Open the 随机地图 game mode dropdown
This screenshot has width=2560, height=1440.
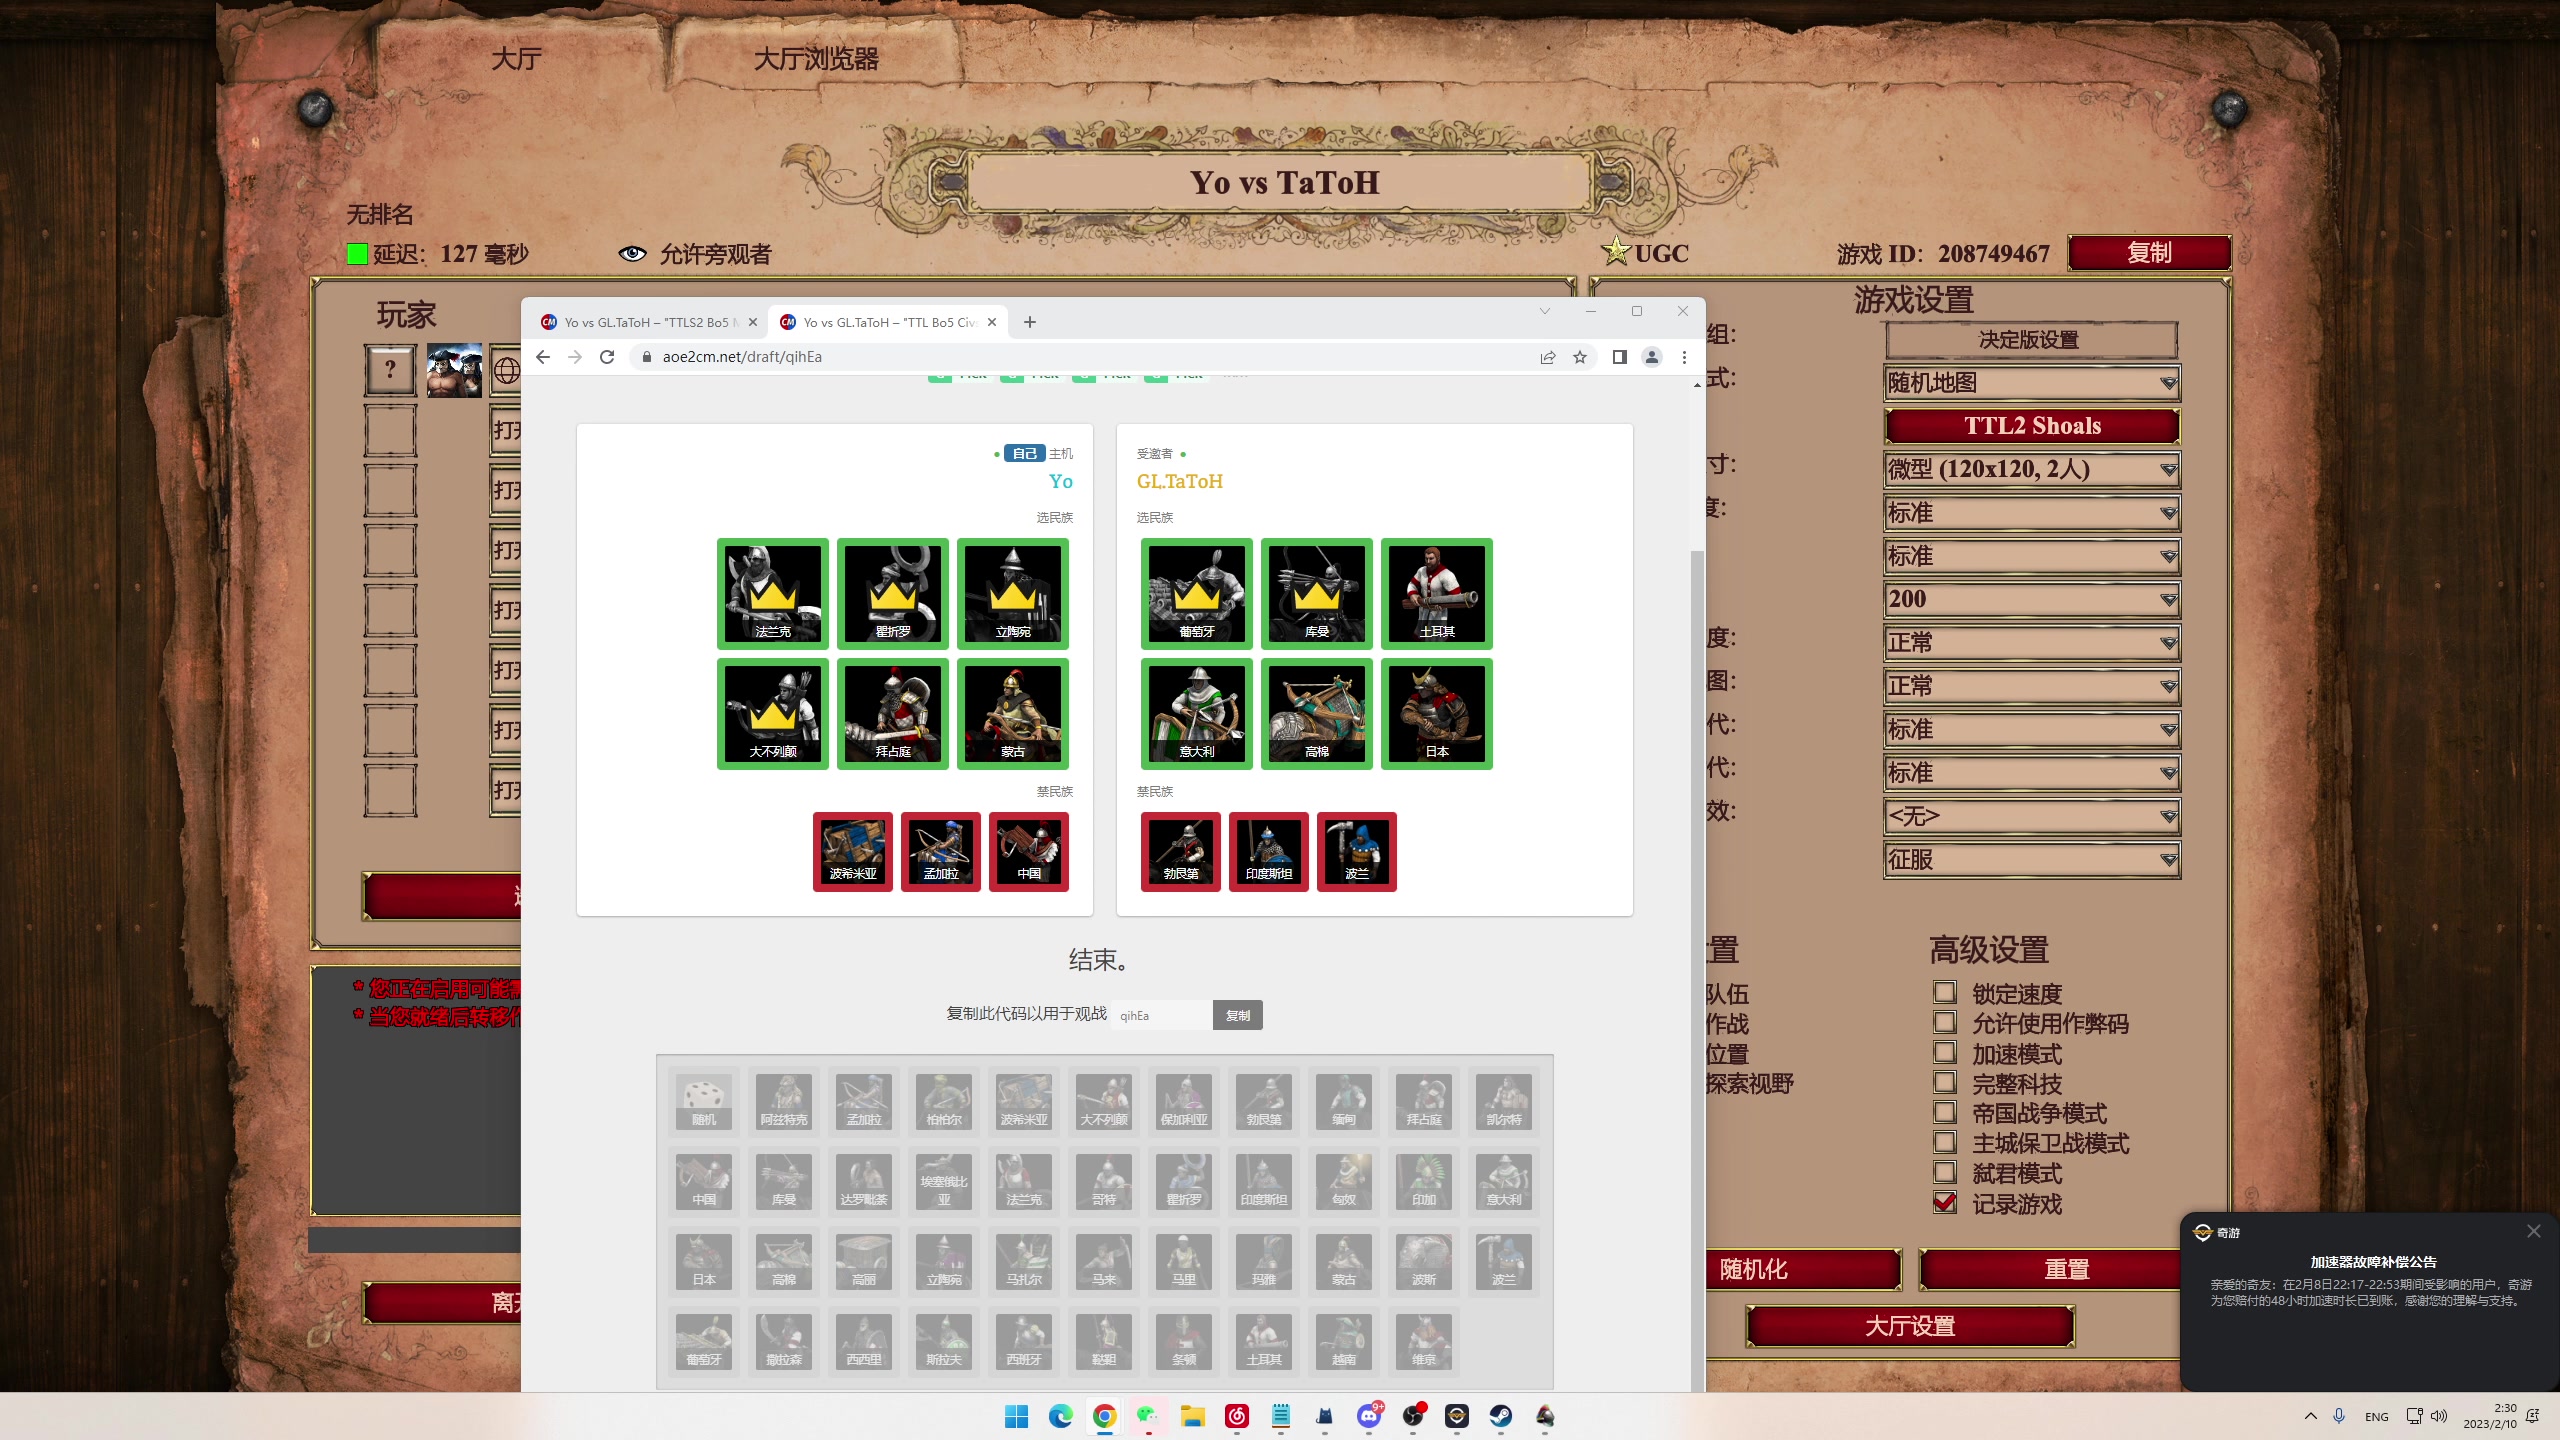pos(2031,383)
